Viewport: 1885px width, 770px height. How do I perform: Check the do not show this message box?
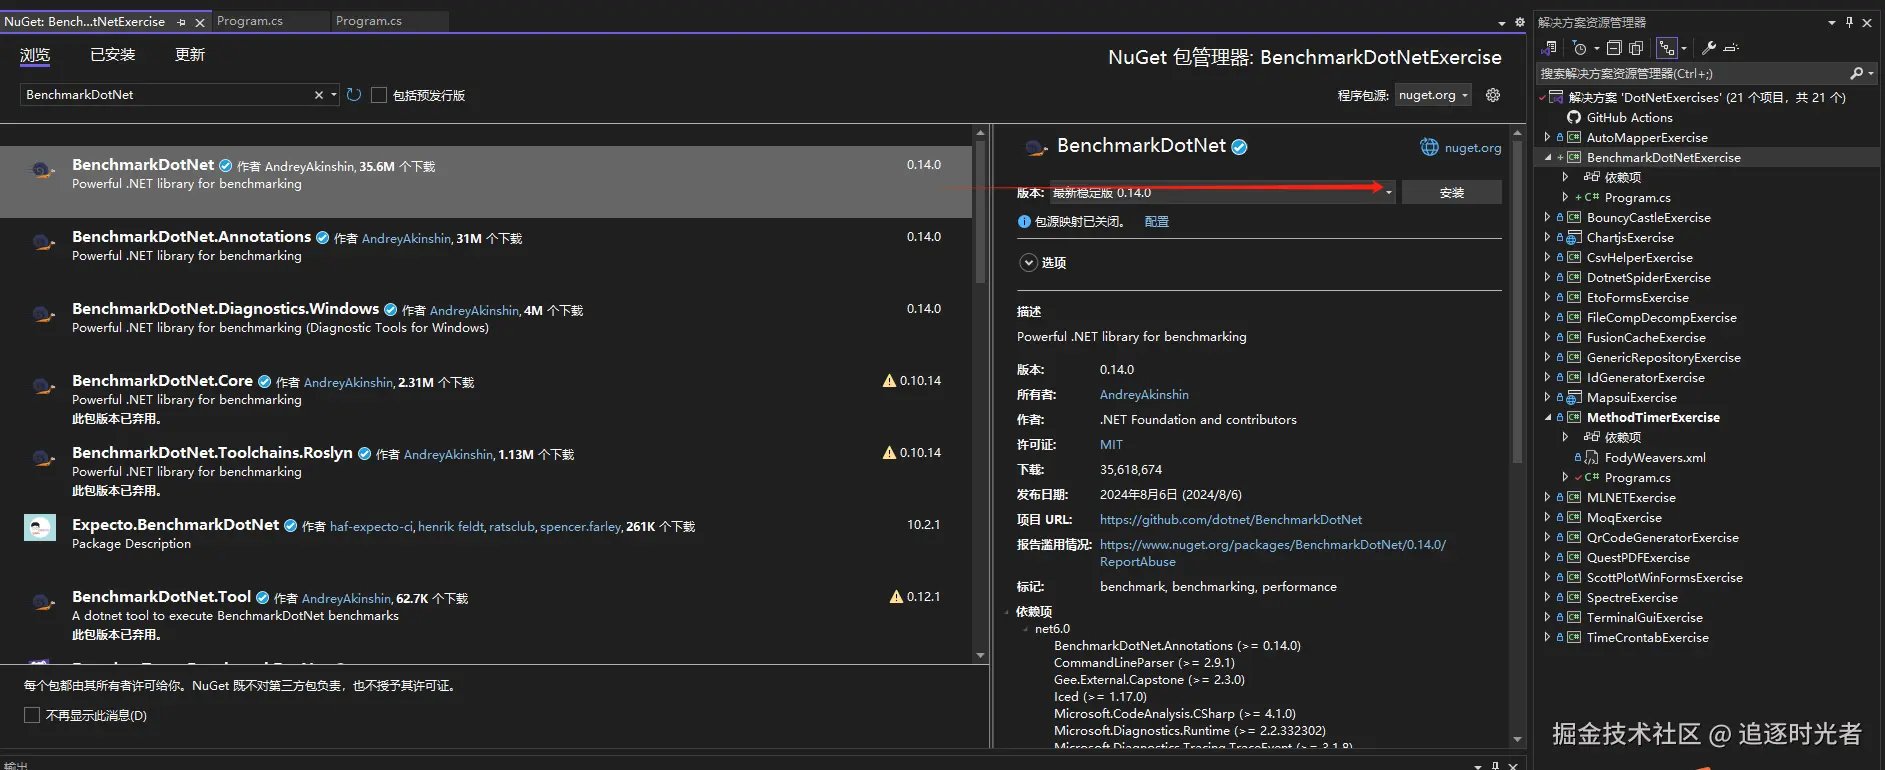(32, 715)
